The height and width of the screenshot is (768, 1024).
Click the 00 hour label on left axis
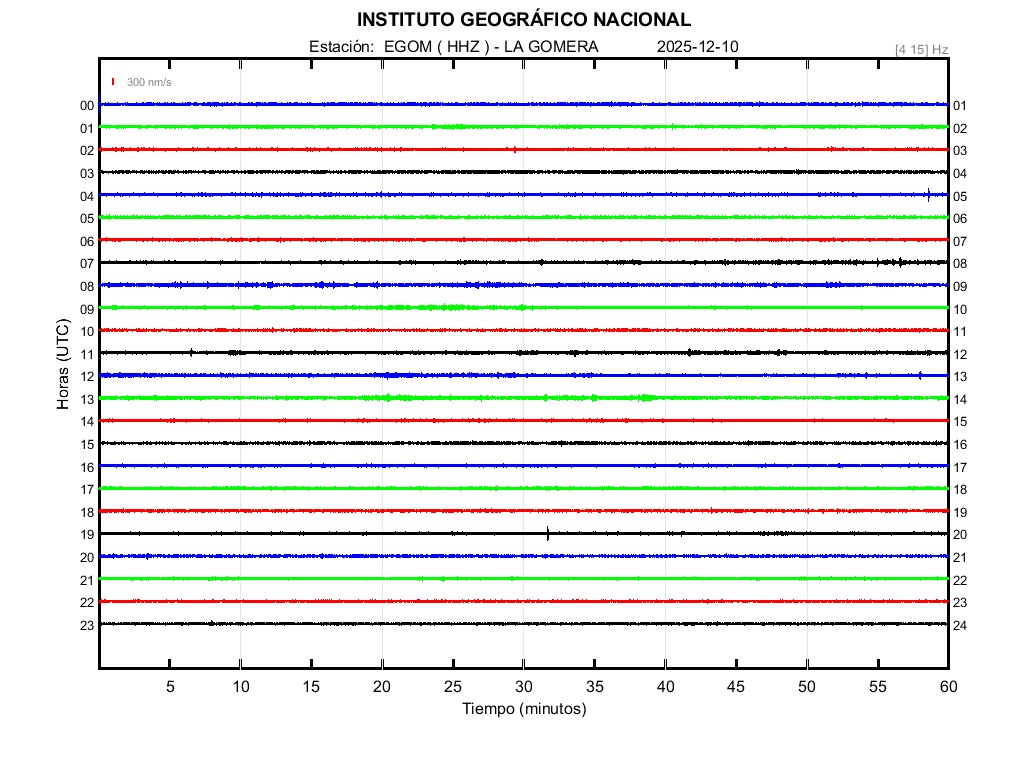(x=87, y=105)
